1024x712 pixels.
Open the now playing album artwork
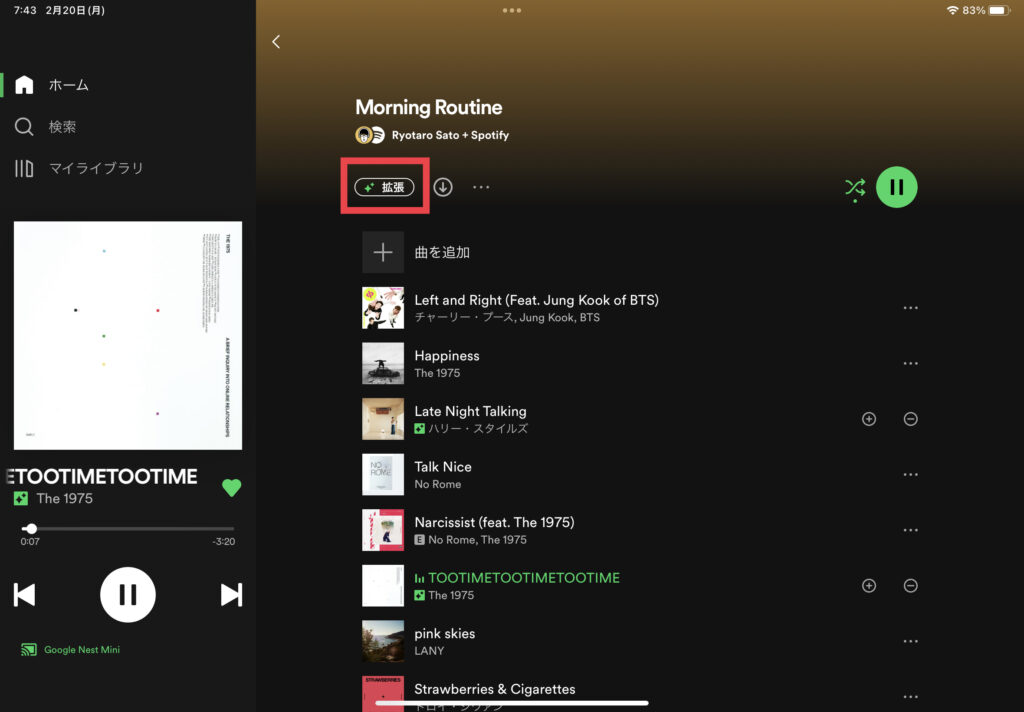(128, 335)
